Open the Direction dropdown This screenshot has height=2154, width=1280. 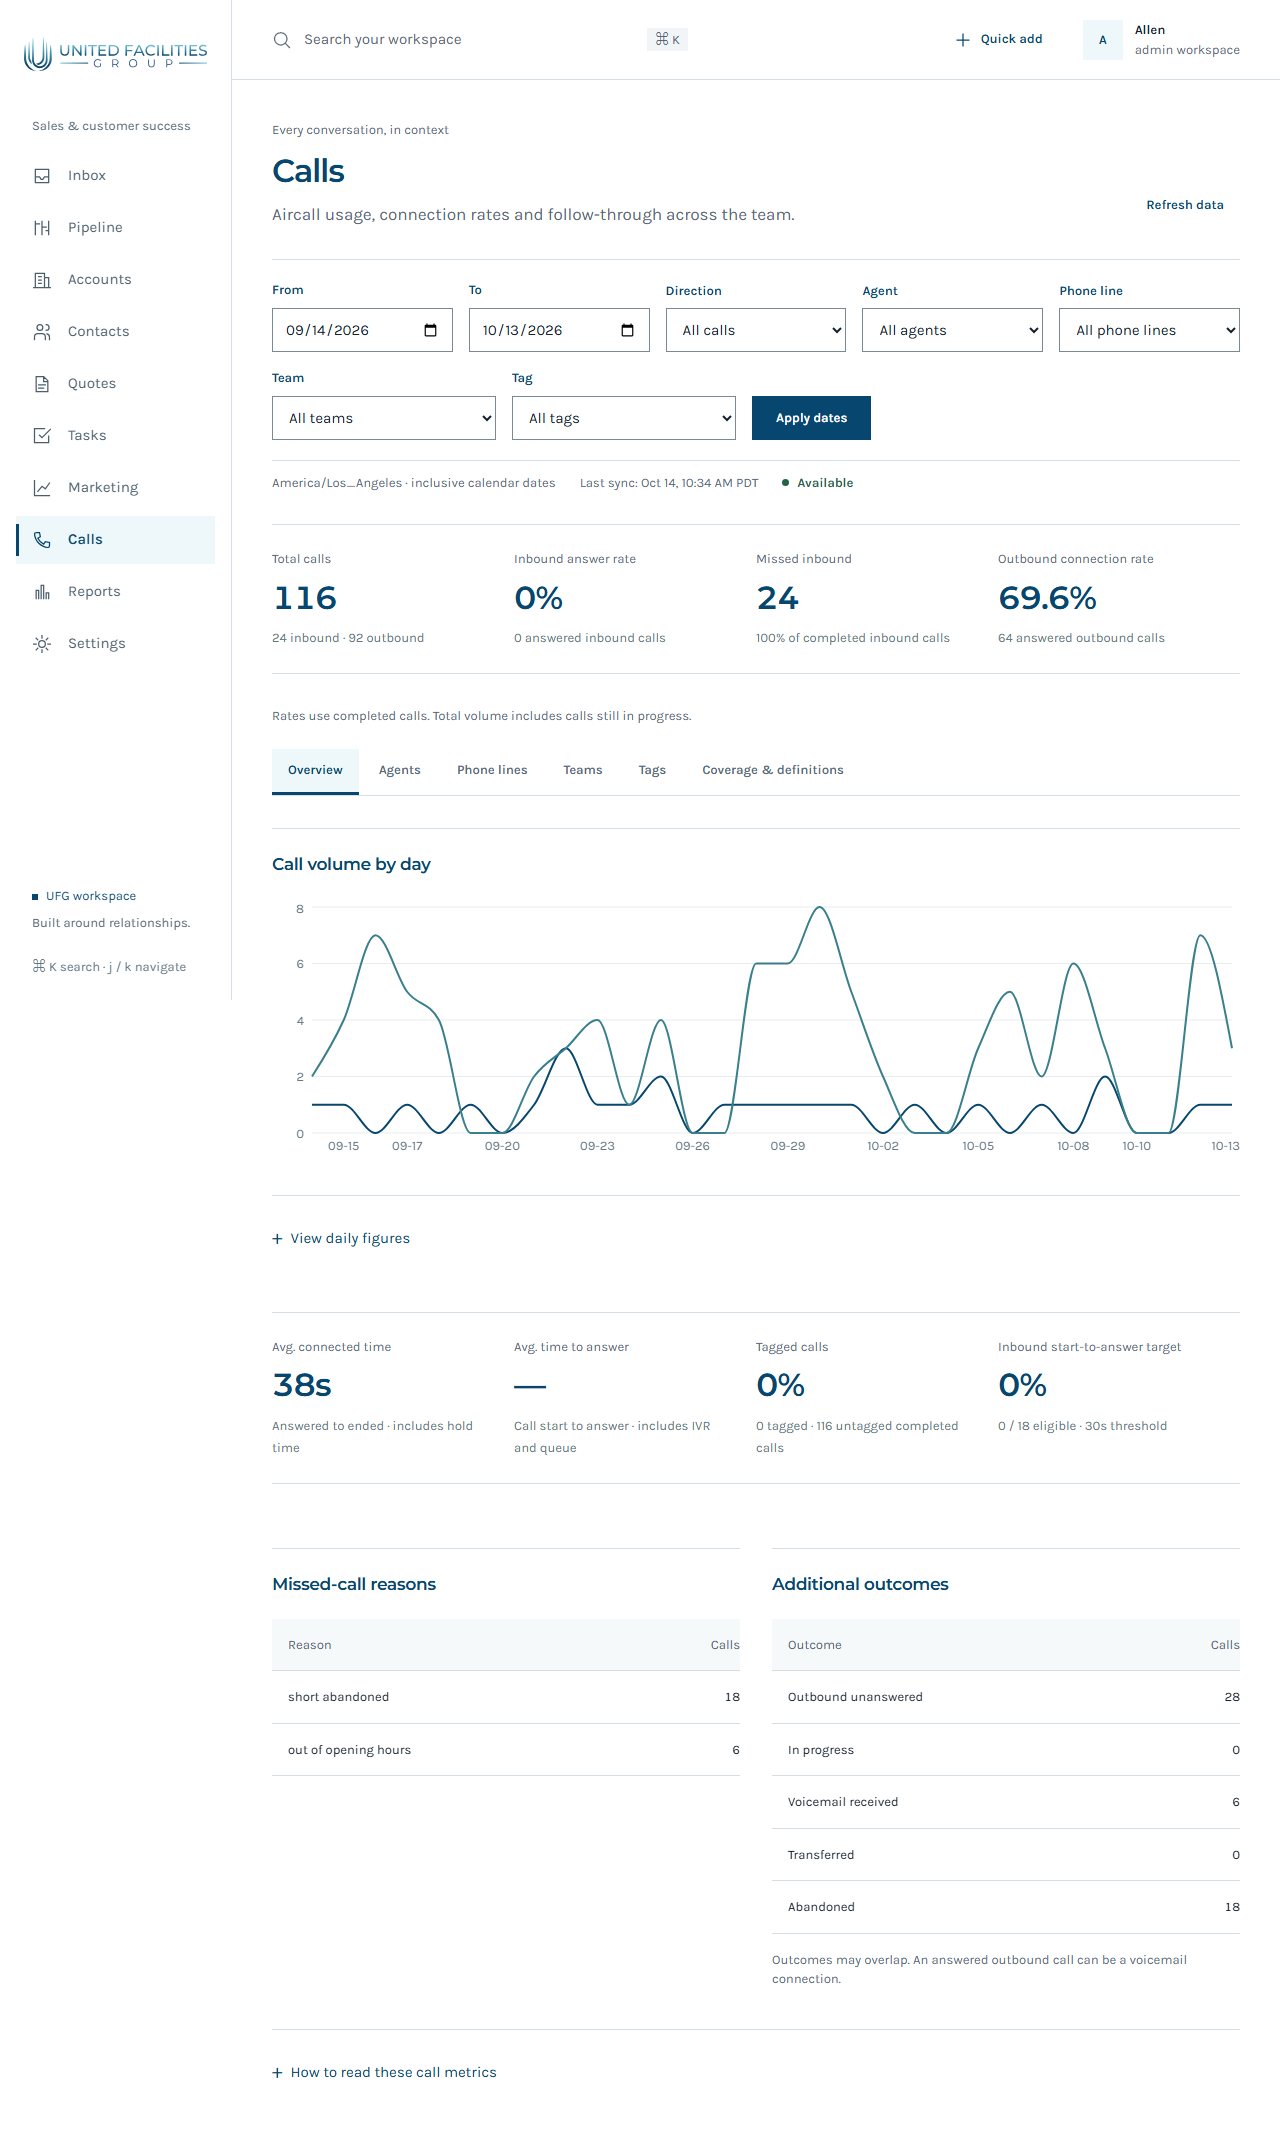click(756, 330)
